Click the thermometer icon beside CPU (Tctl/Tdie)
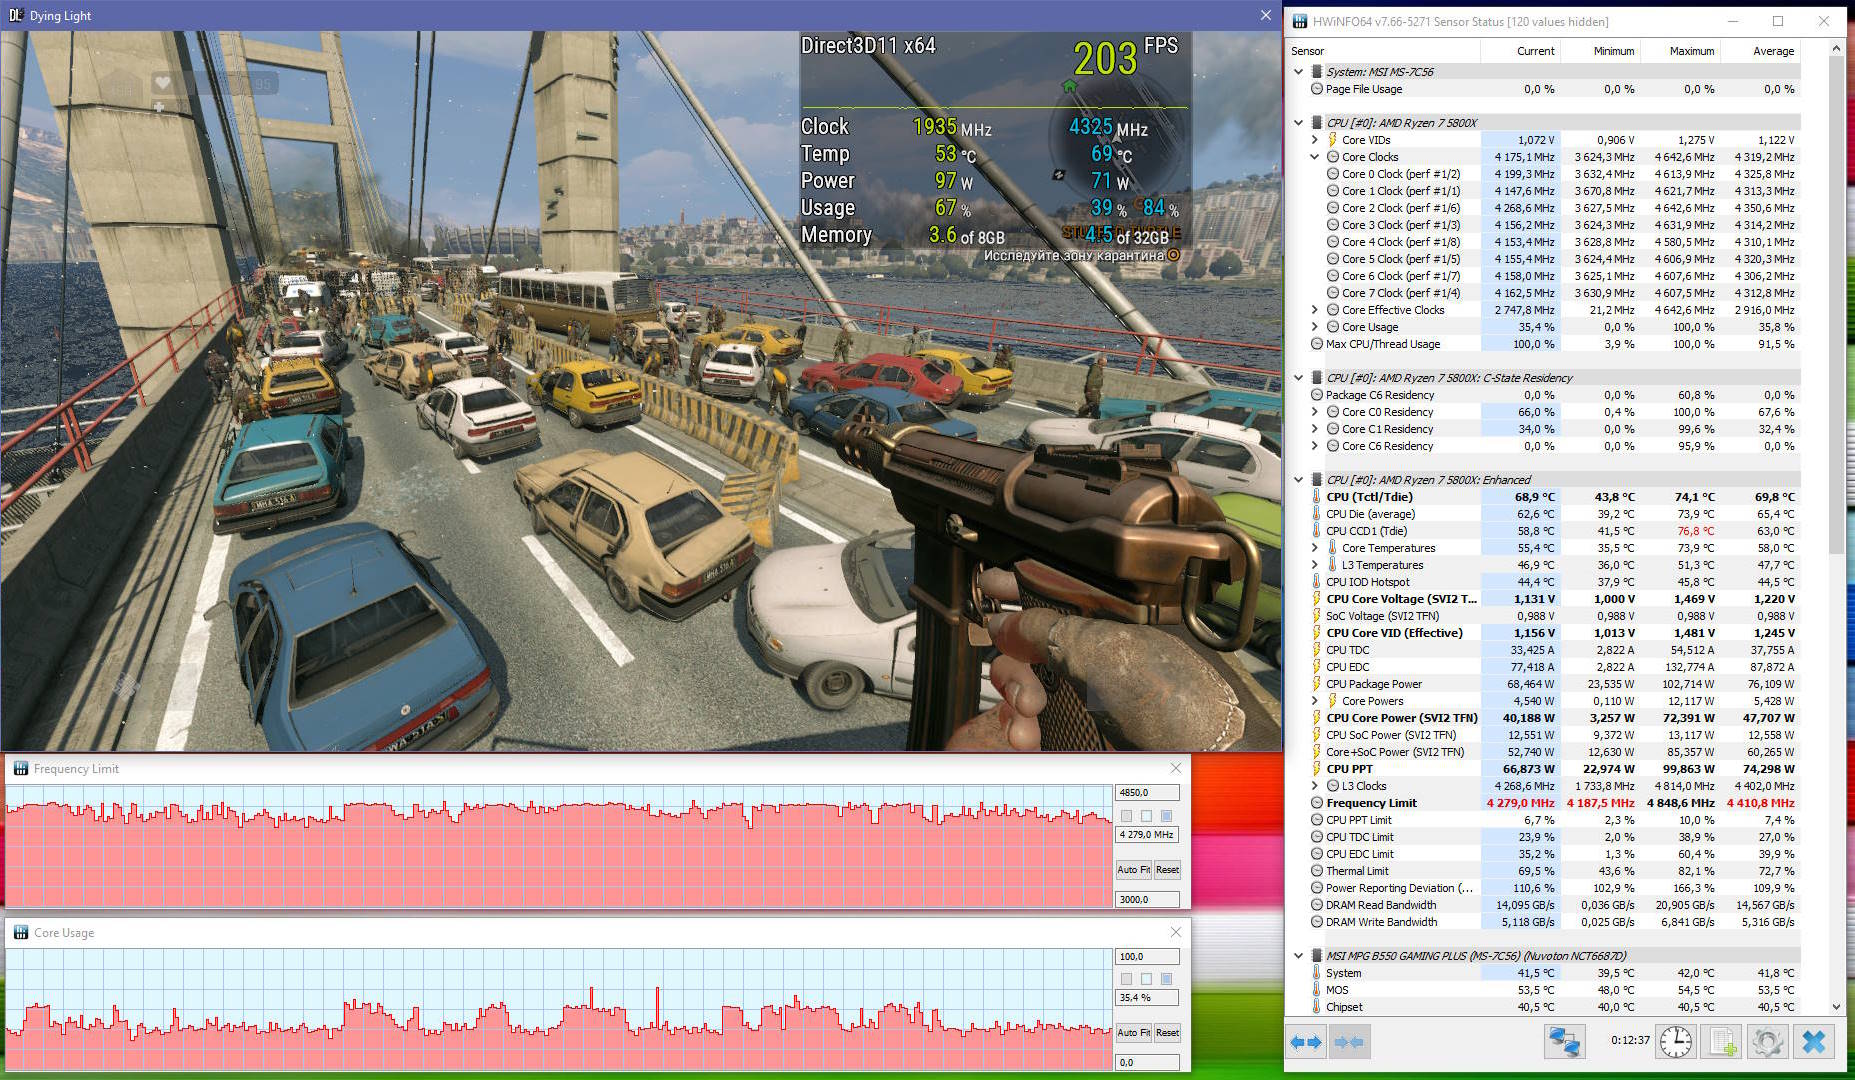1855x1080 pixels. [1317, 497]
